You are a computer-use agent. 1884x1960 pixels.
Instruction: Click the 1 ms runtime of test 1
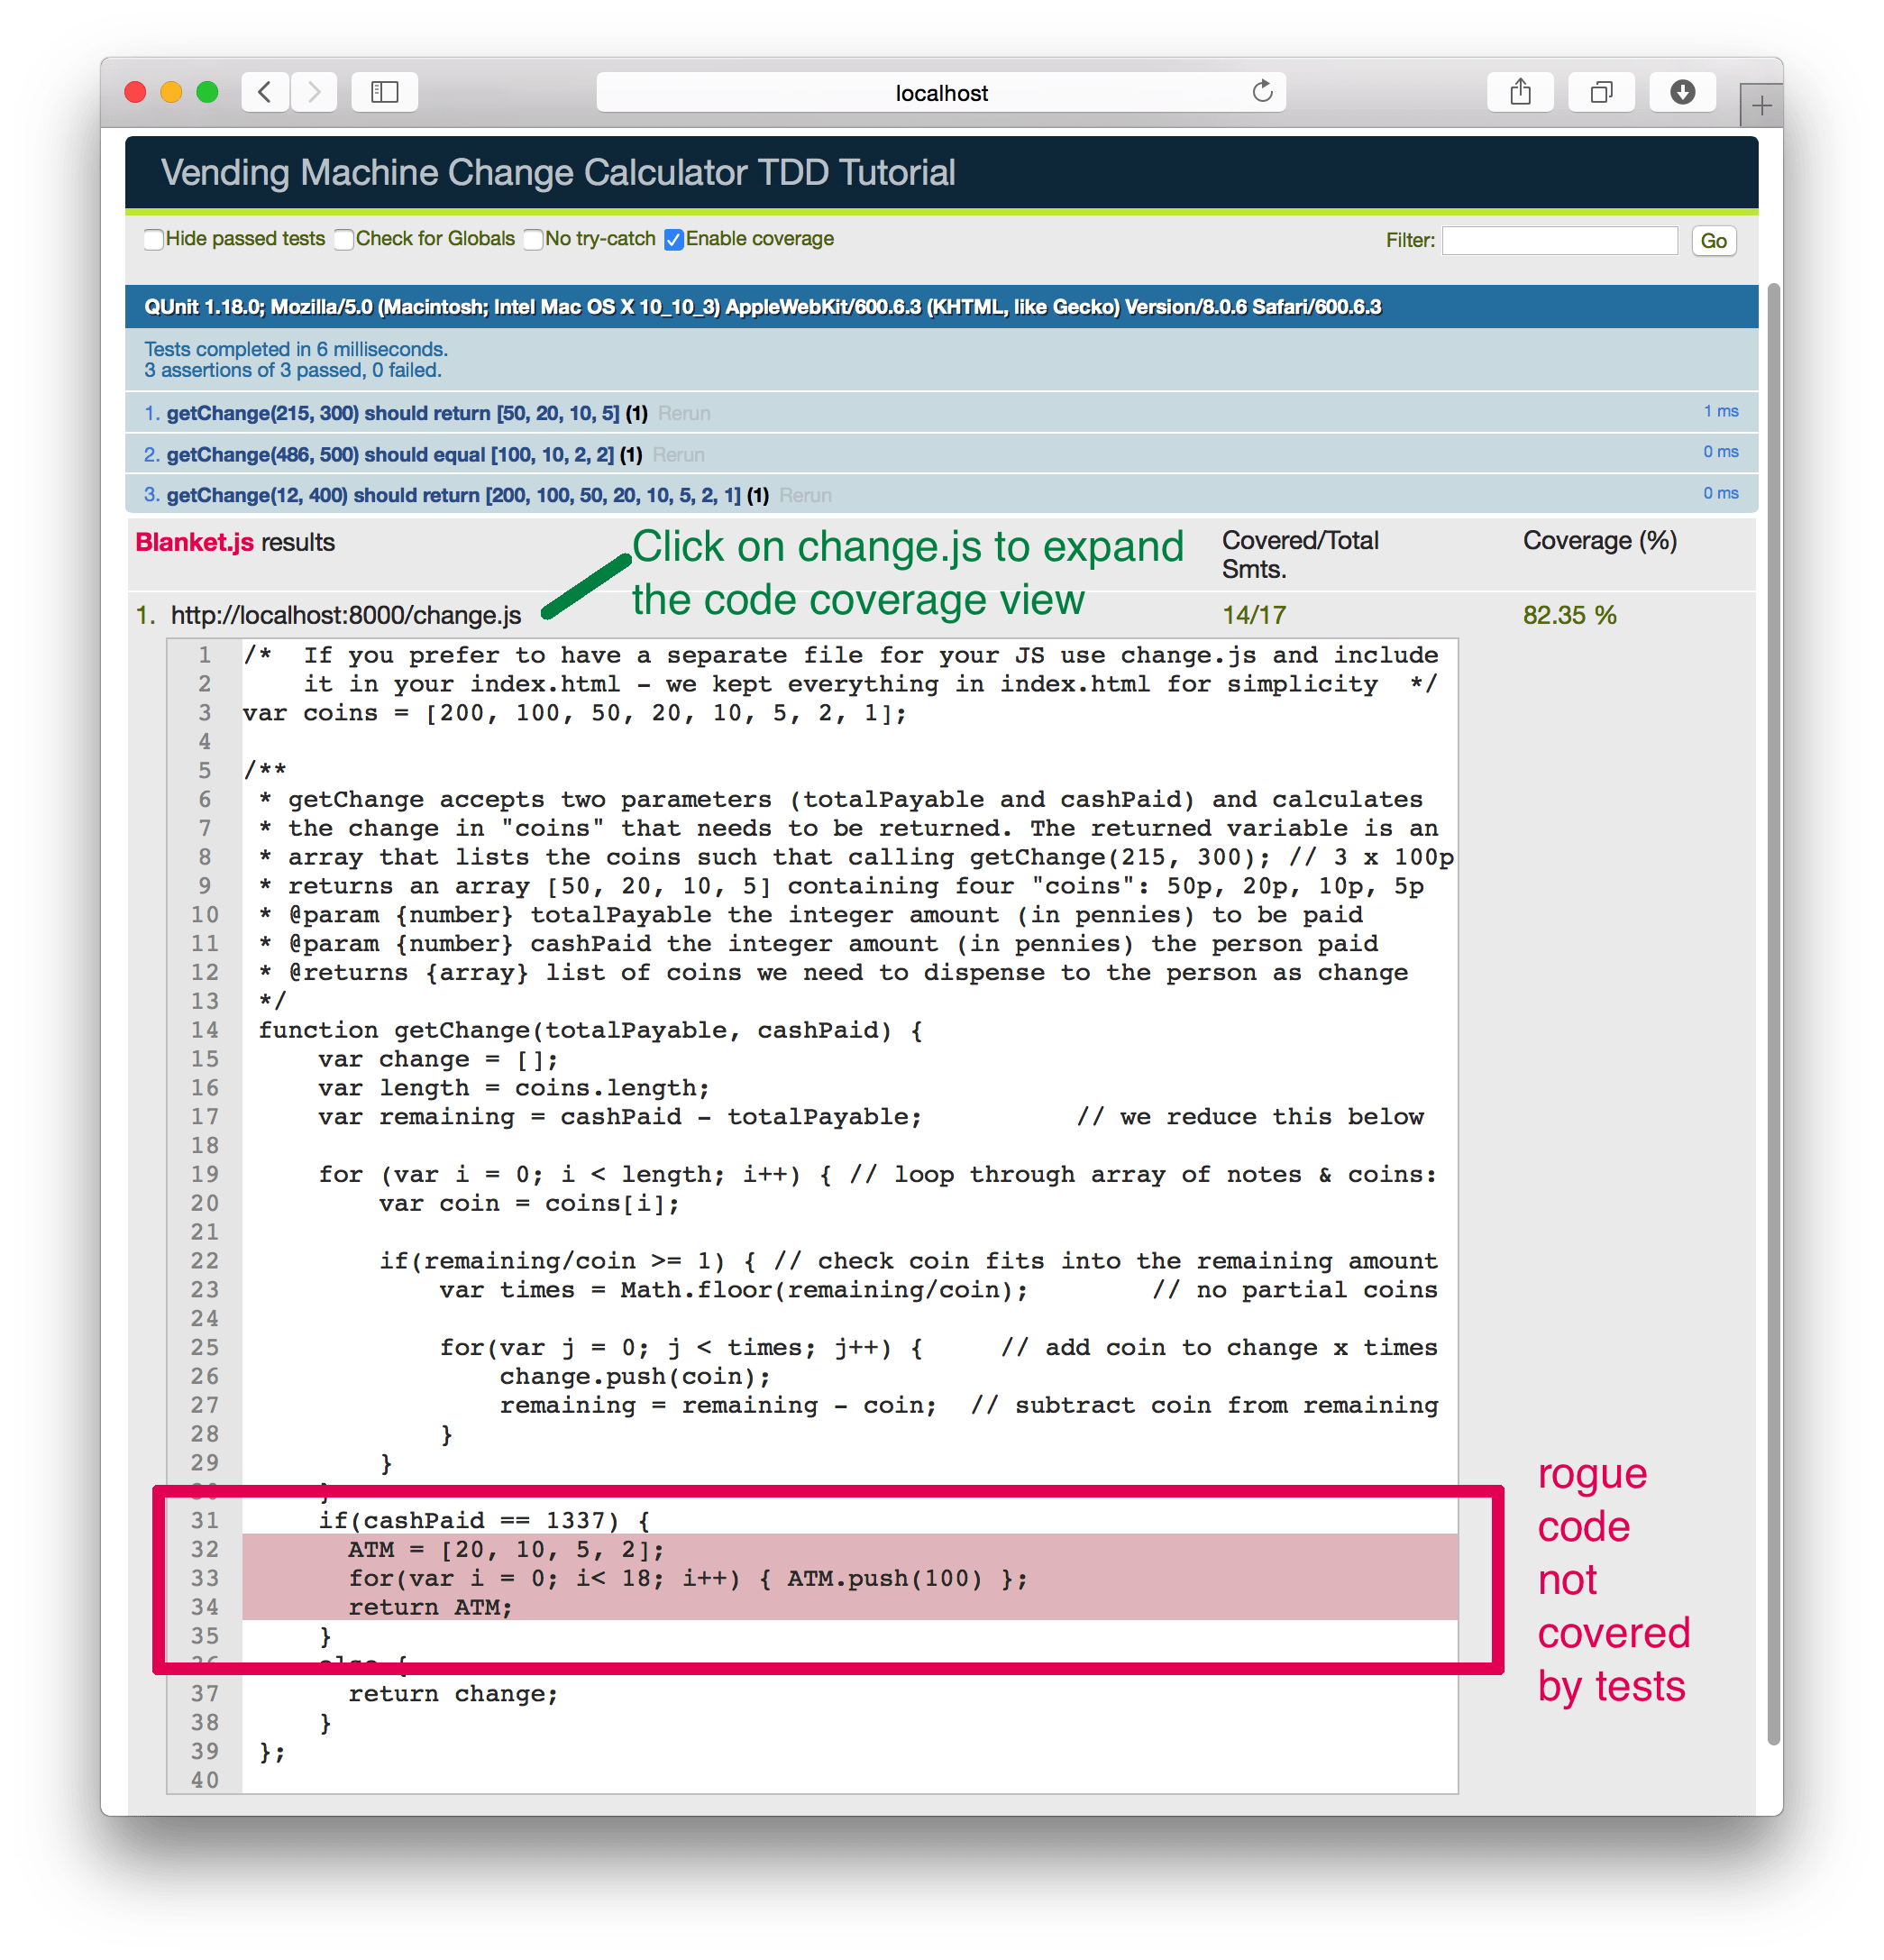point(1720,411)
